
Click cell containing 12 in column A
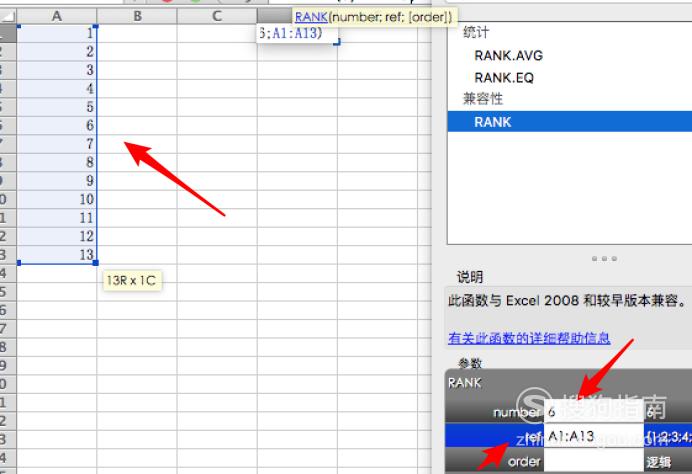(56, 237)
